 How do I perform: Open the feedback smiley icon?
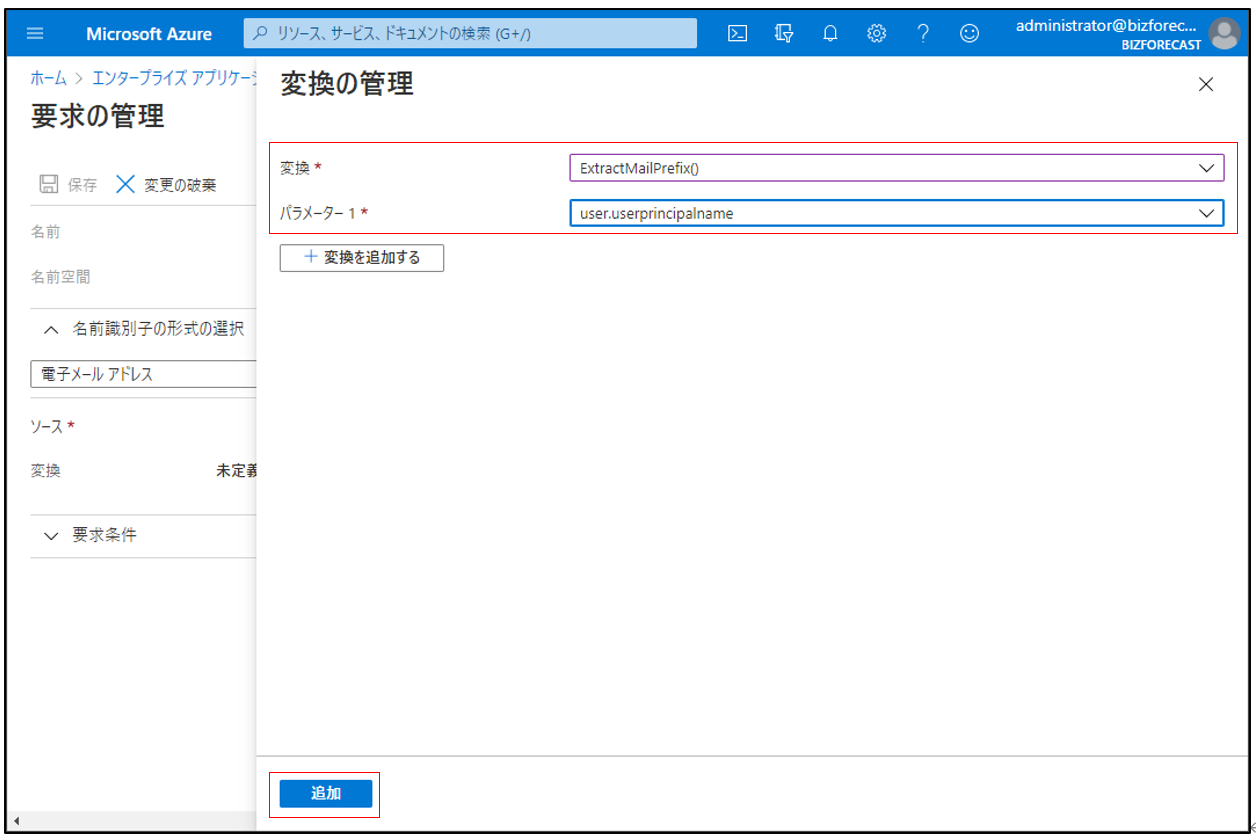click(x=969, y=33)
